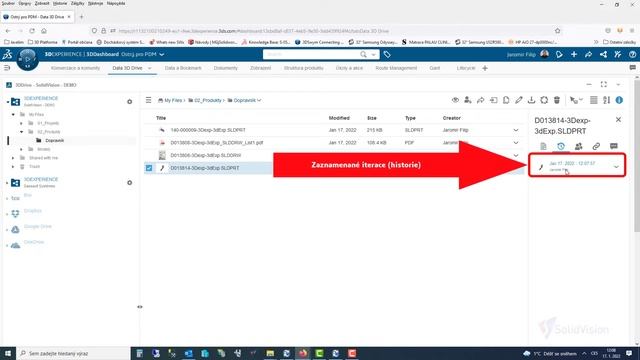Click the top bar search field
This screenshot has width=640, height=360.
[x=312, y=54]
